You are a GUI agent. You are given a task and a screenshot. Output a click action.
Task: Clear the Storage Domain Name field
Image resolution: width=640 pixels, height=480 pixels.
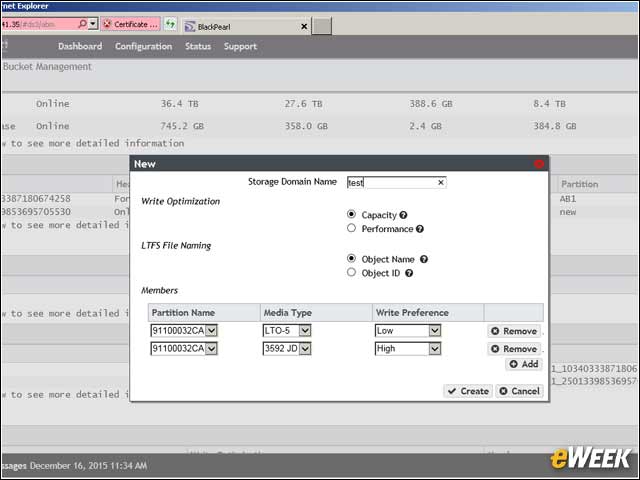click(441, 182)
